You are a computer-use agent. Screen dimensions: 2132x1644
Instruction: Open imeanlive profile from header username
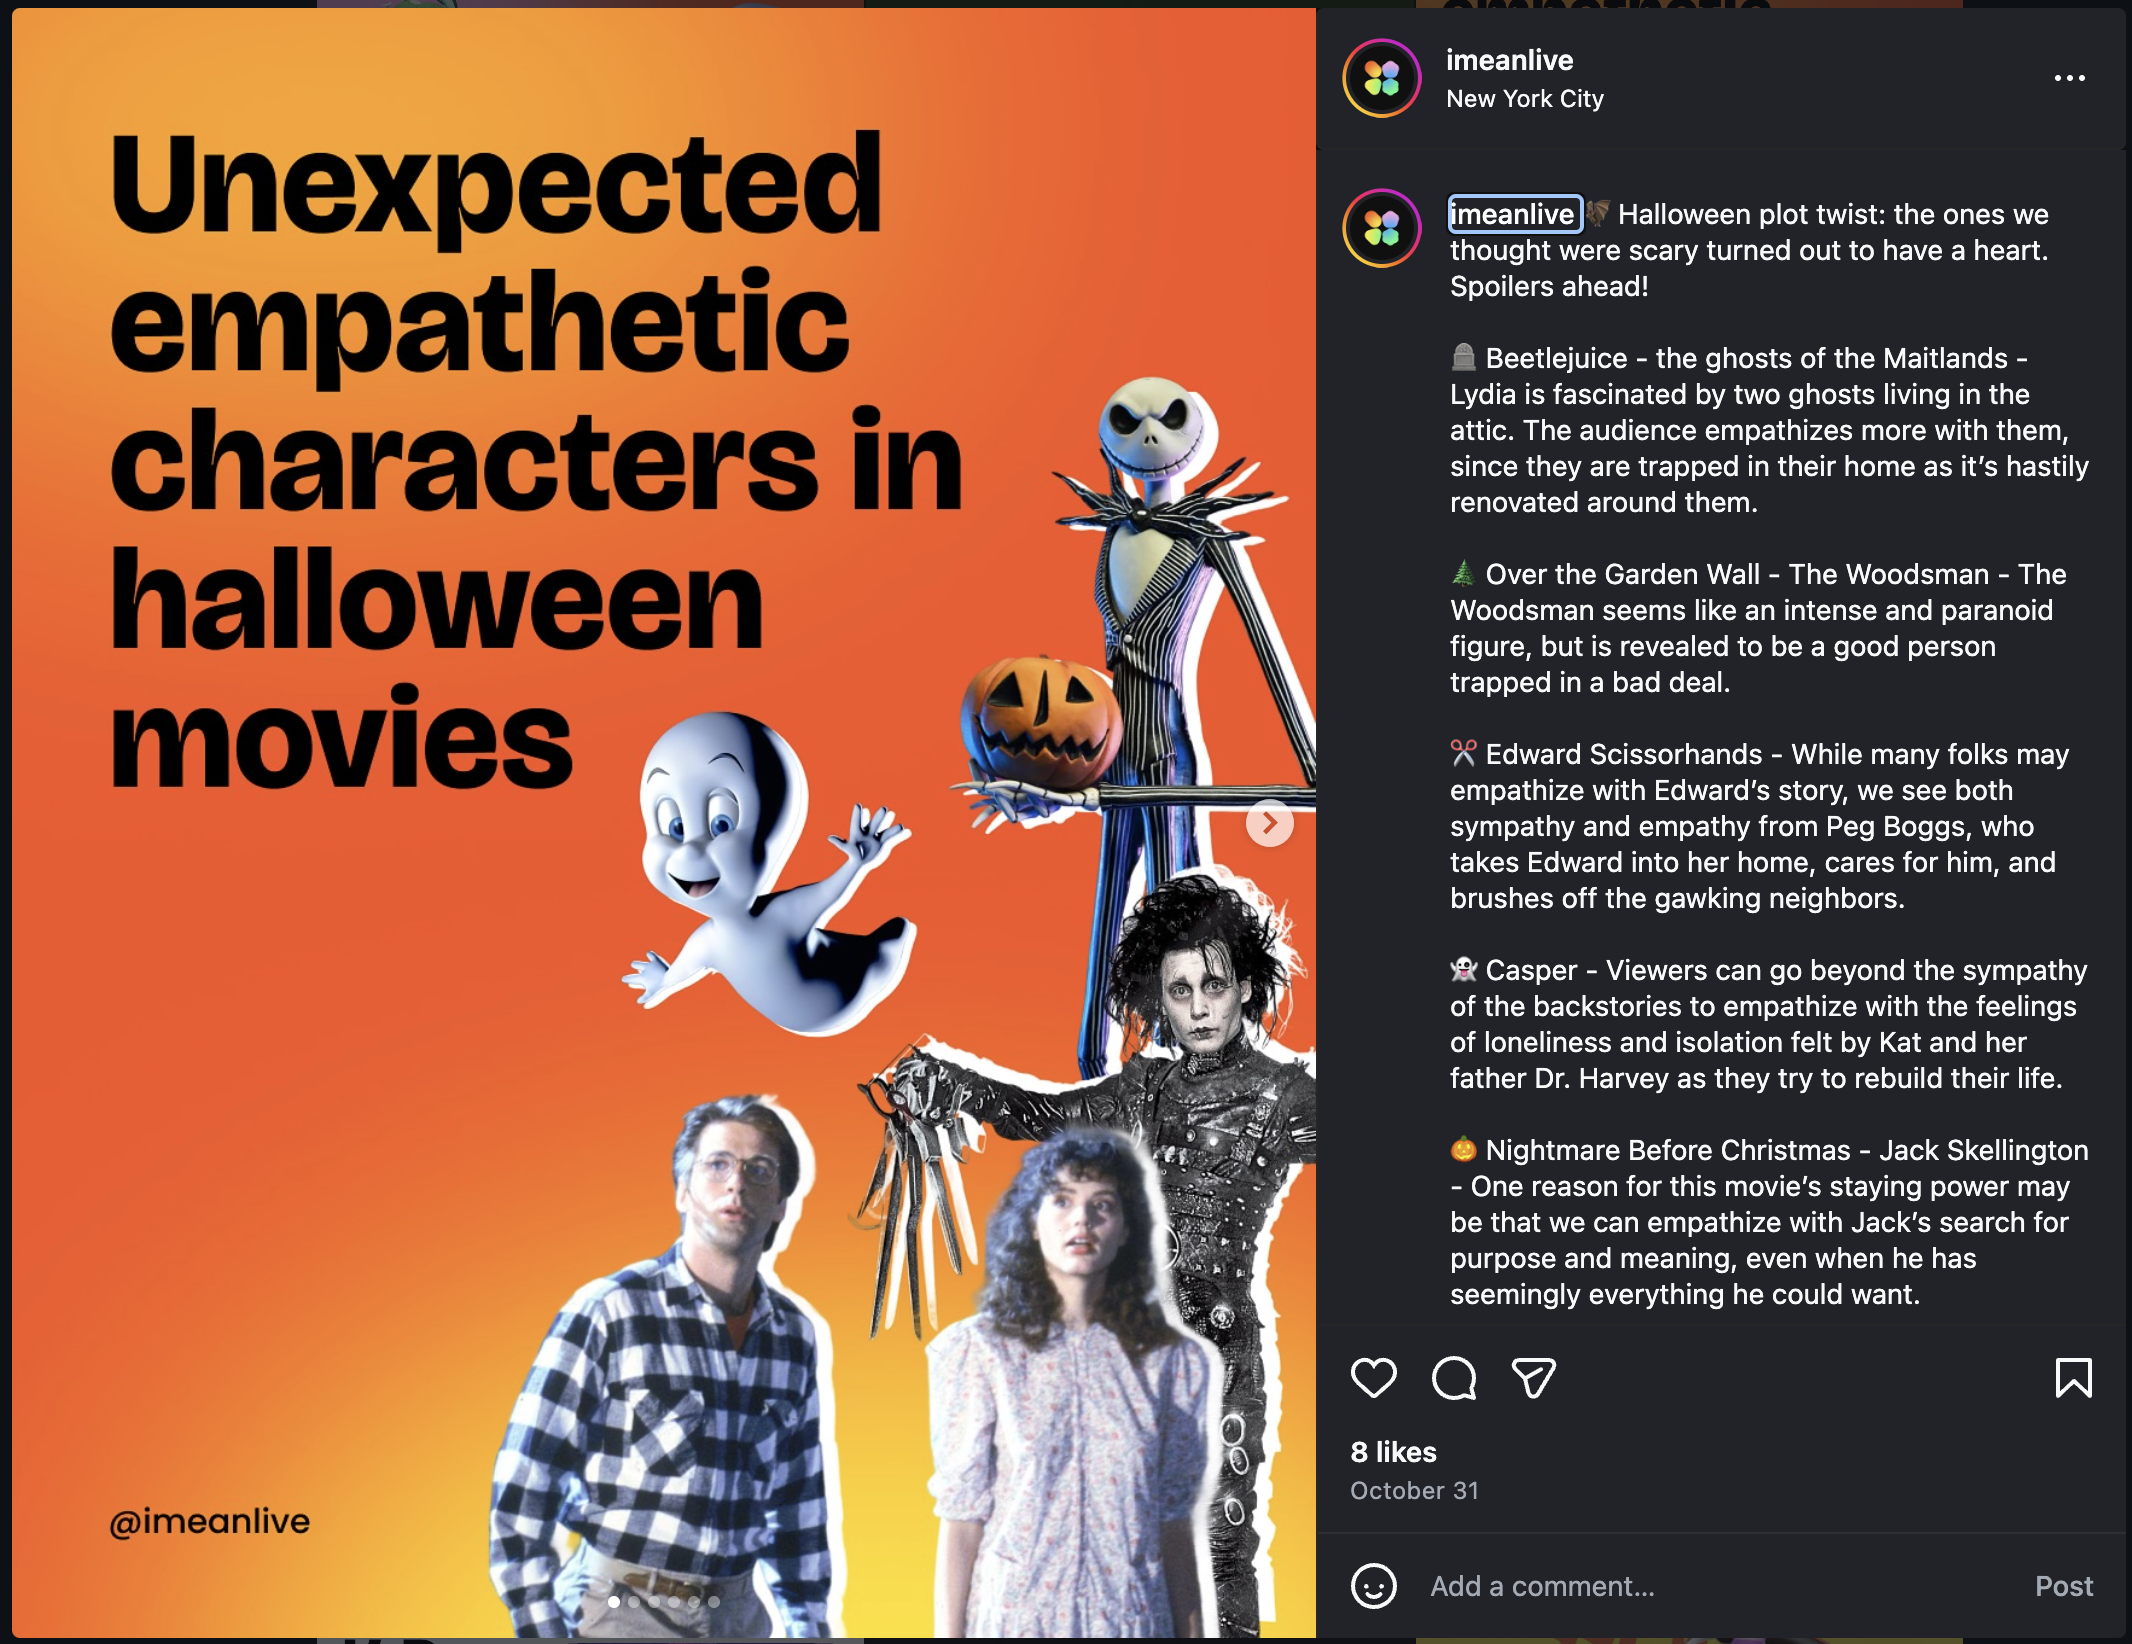(x=1509, y=60)
